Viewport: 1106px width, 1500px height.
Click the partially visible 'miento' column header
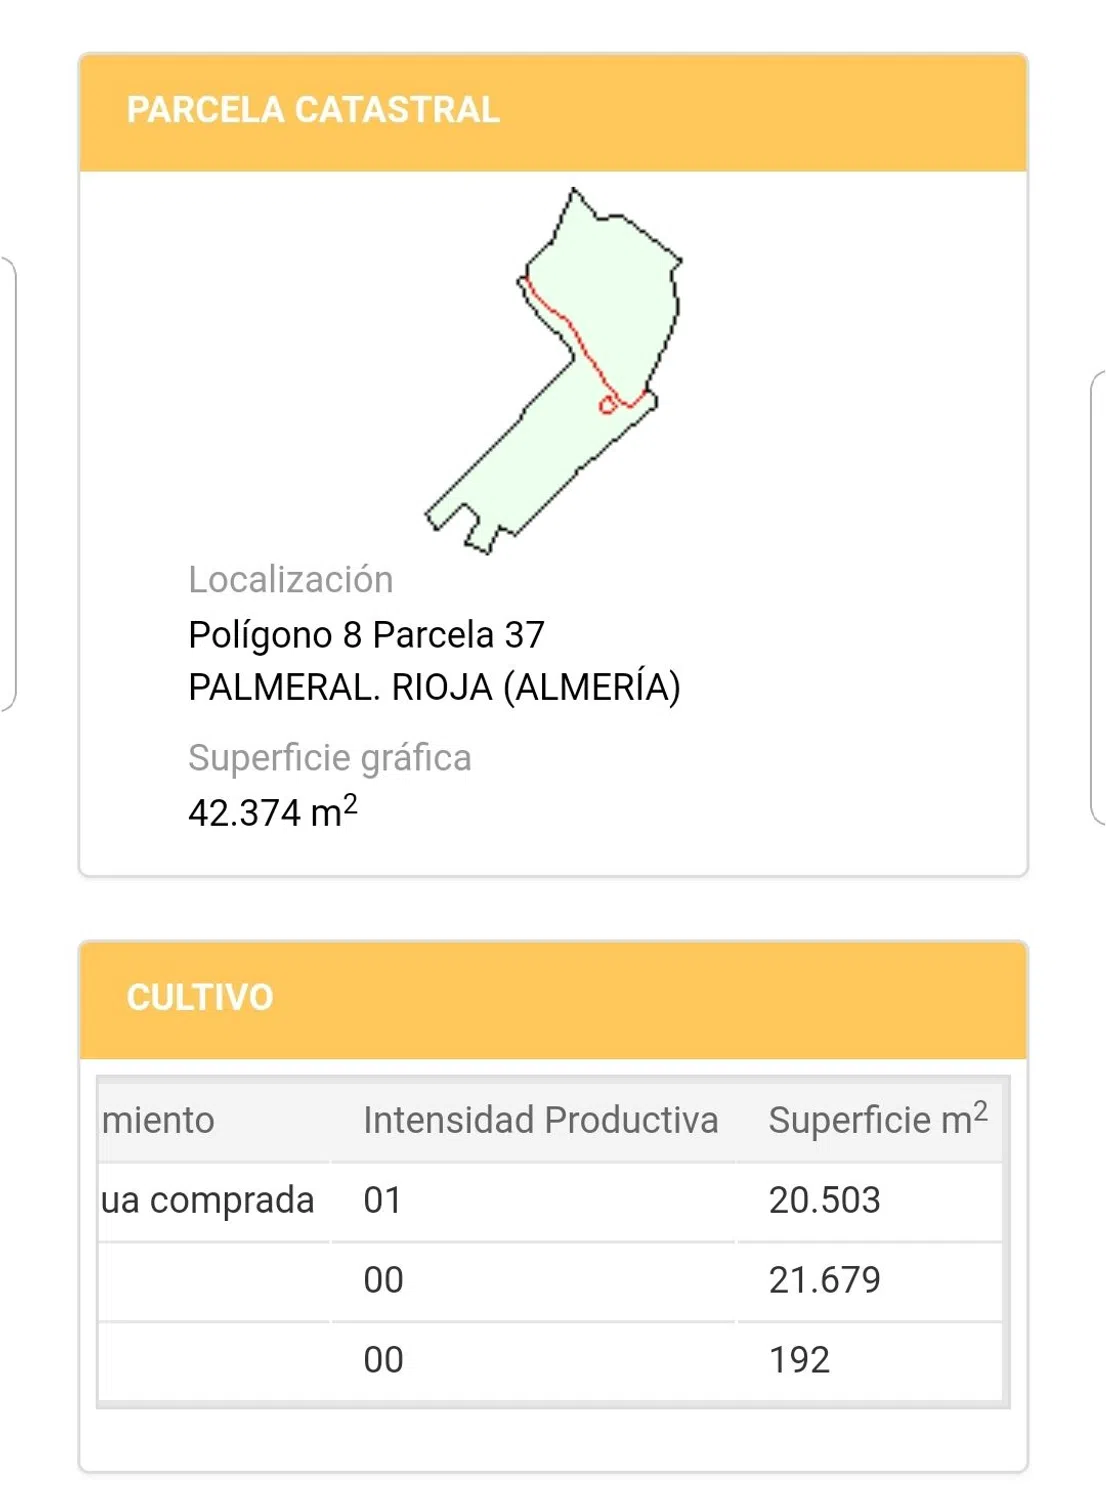159,1120
